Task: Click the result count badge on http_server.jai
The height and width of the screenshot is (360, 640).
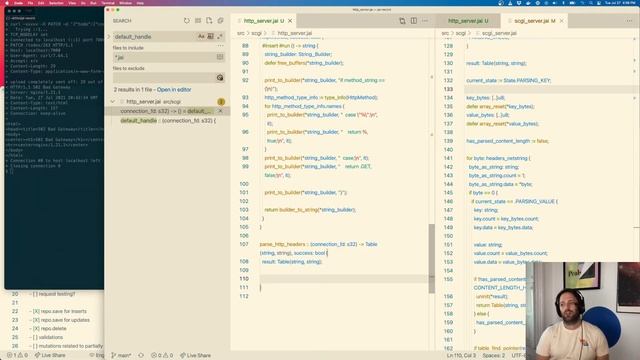Action: [x=221, y=102]
